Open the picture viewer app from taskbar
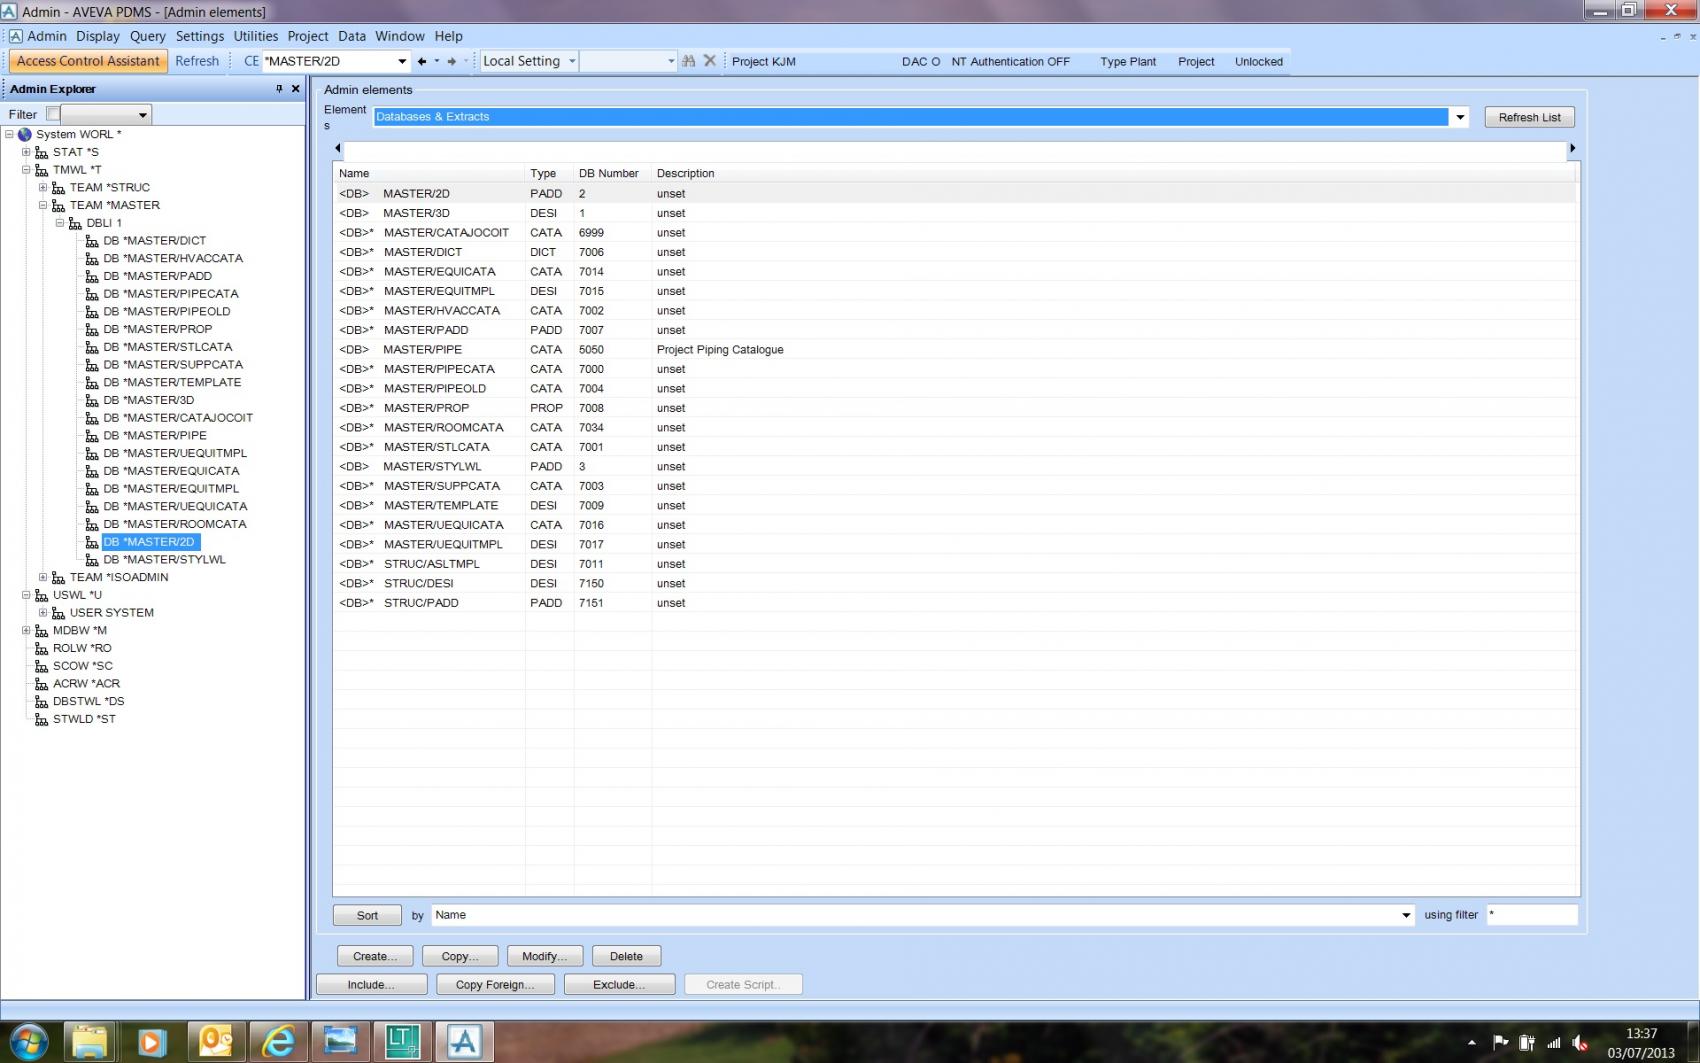Screen dimensions: 1700x1063 pos(340,1042)
